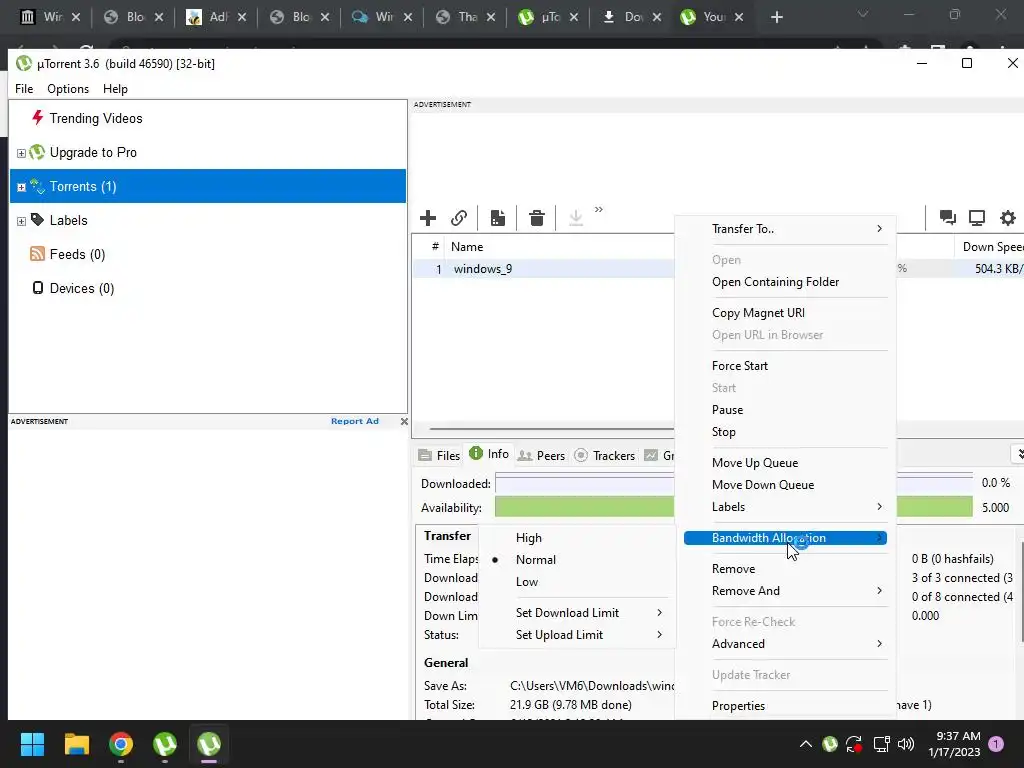Sort by # column header
The width and height of the screenshot is (1024, 768).
click(x=435, y=247)
